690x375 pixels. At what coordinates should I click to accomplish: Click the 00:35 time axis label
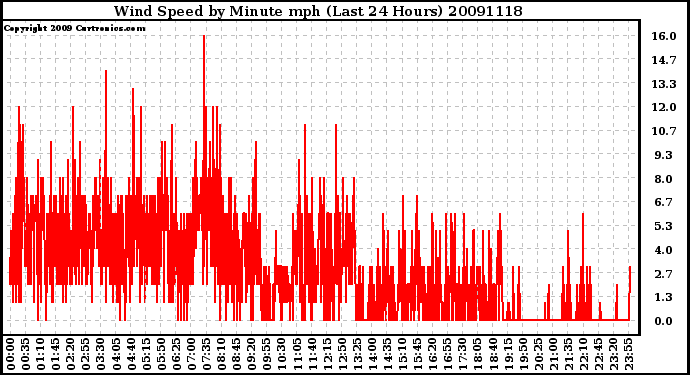pyautogui.click(x=26, y=354)
